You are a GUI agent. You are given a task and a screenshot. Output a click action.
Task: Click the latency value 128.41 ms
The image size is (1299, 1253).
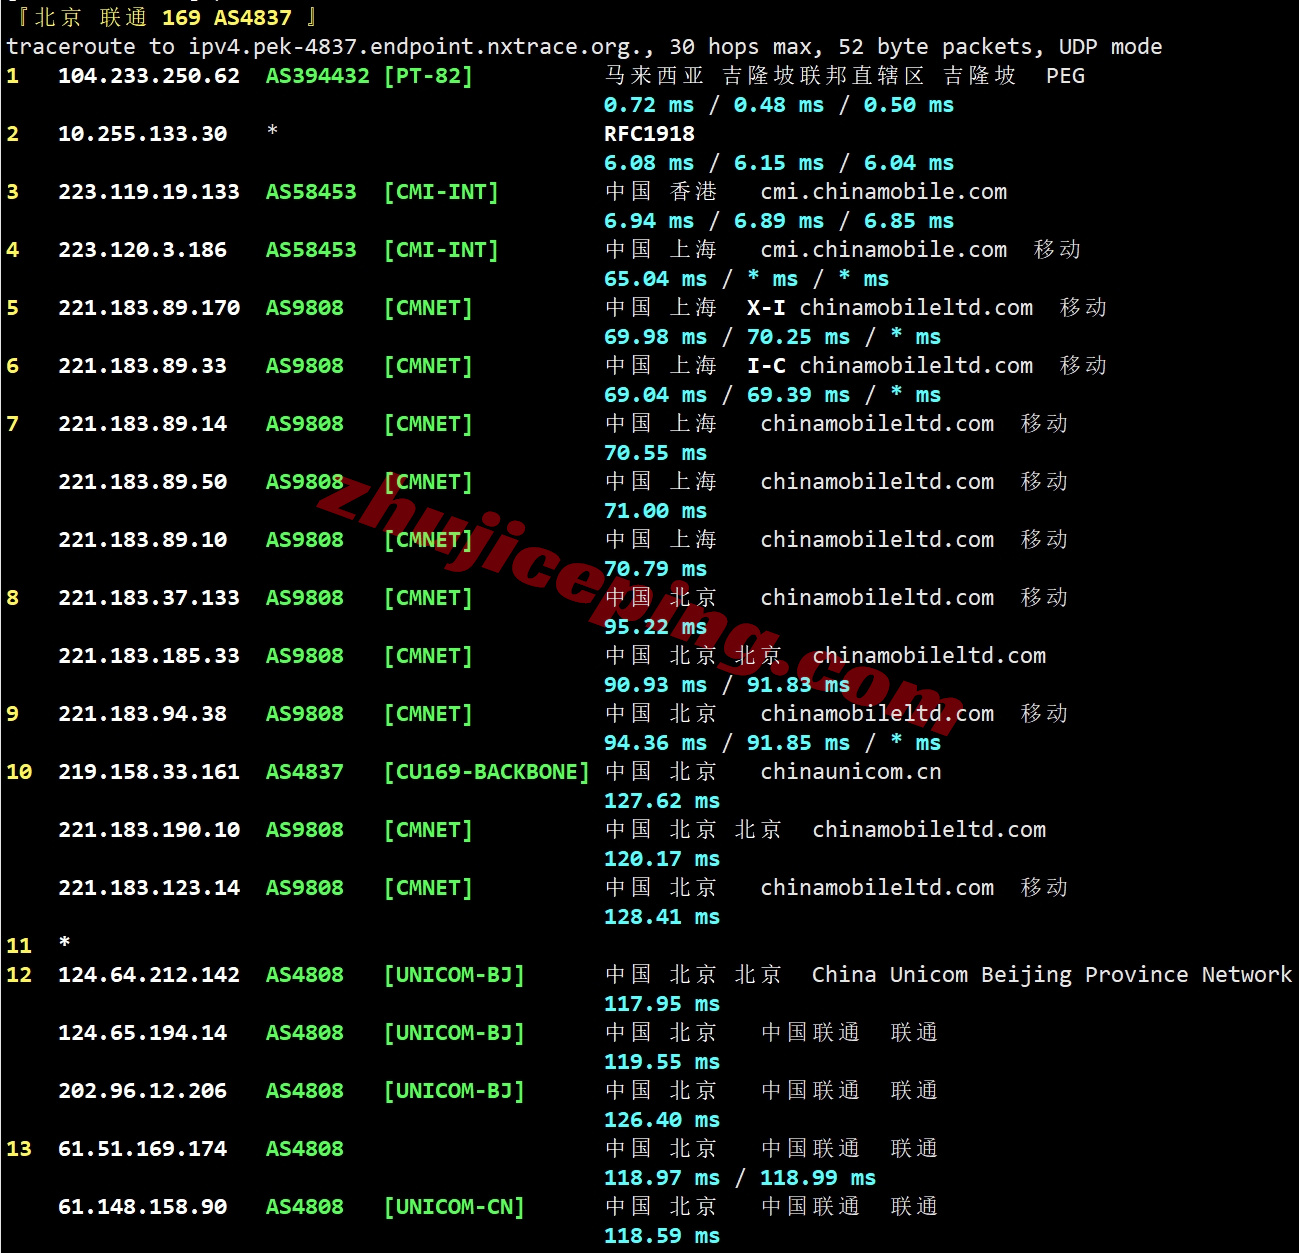[662, 917]
